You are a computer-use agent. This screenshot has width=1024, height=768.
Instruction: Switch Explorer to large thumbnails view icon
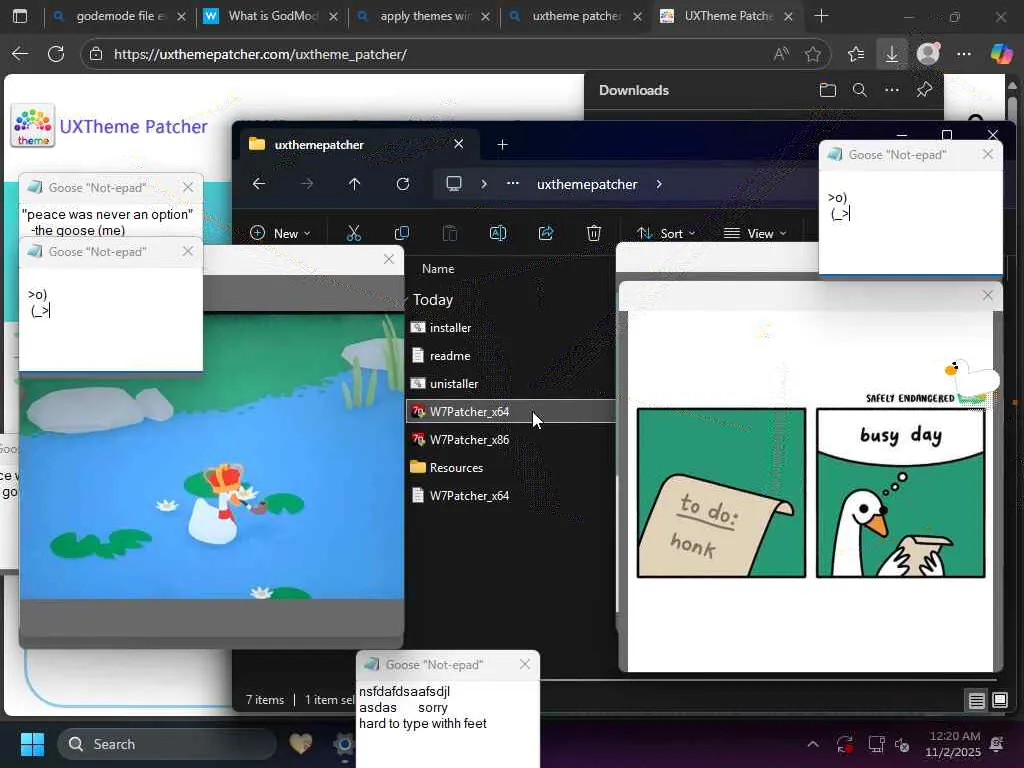click(x=1000, y=701)
